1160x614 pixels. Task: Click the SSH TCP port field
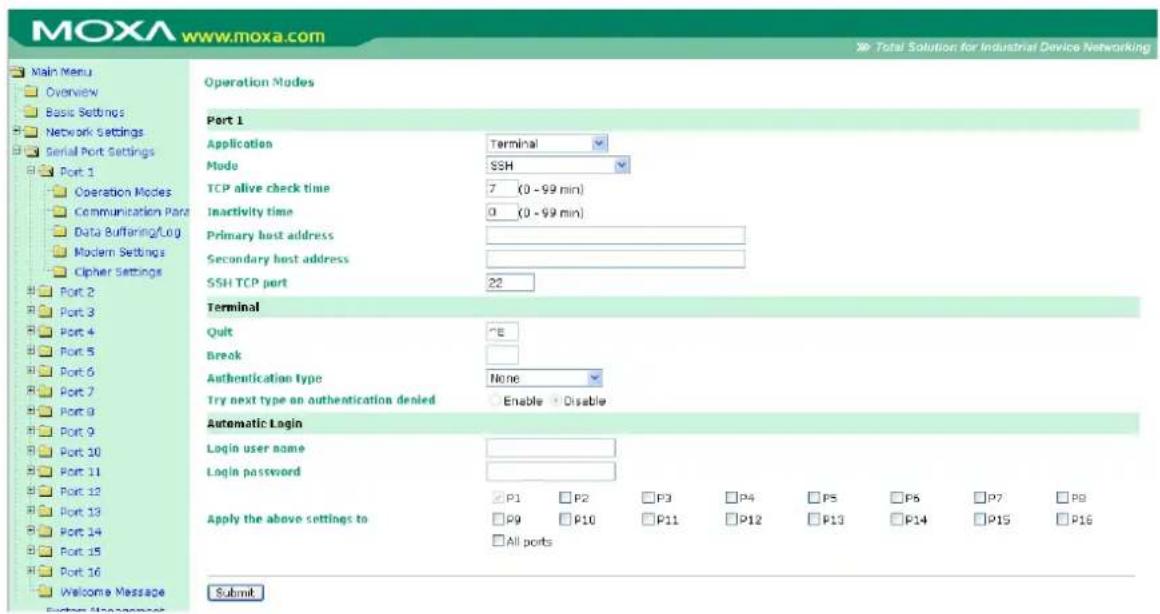tap(510, 283)
